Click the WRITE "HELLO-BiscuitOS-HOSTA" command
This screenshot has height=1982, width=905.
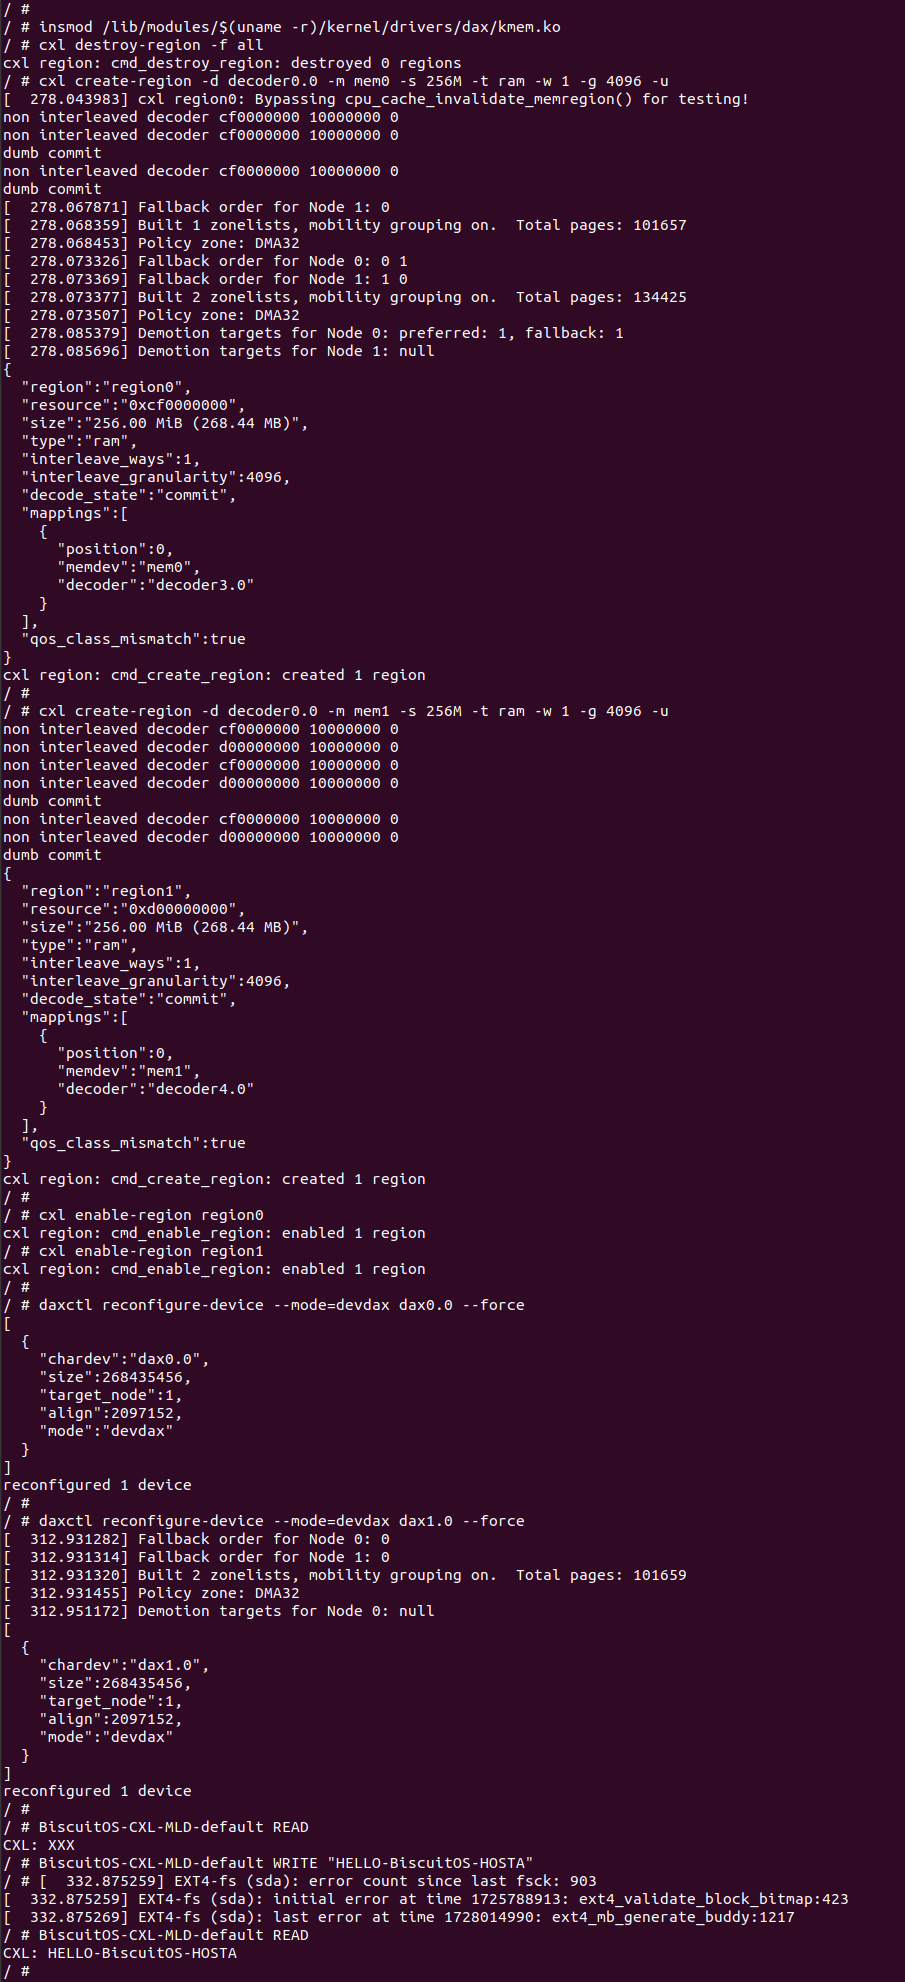pos(285,1863)
